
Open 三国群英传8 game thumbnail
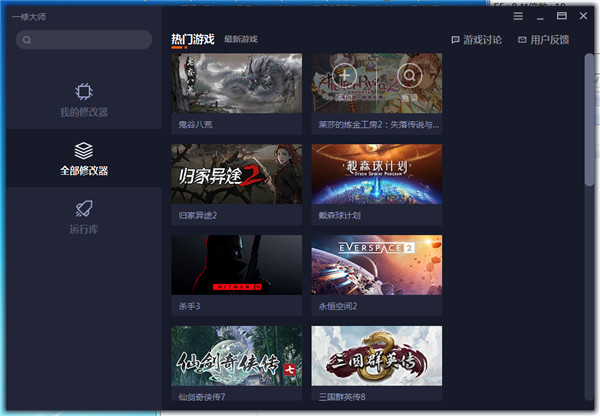coord(377,356)
